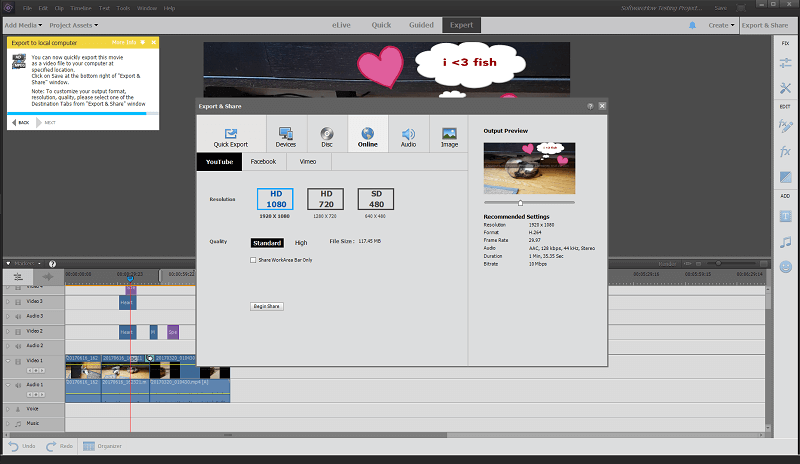Toggle Video 3 track film icon
Viewport: 800px width, 464px height.
(x=18, y=302)
